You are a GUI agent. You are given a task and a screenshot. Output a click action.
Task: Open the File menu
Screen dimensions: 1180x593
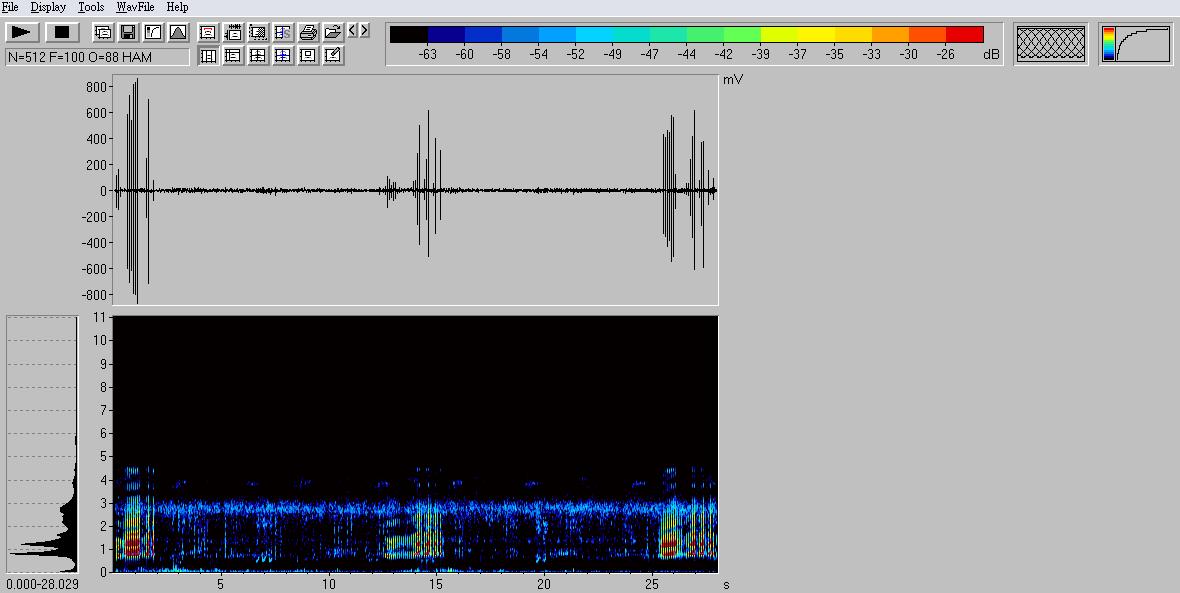(10, 7)
